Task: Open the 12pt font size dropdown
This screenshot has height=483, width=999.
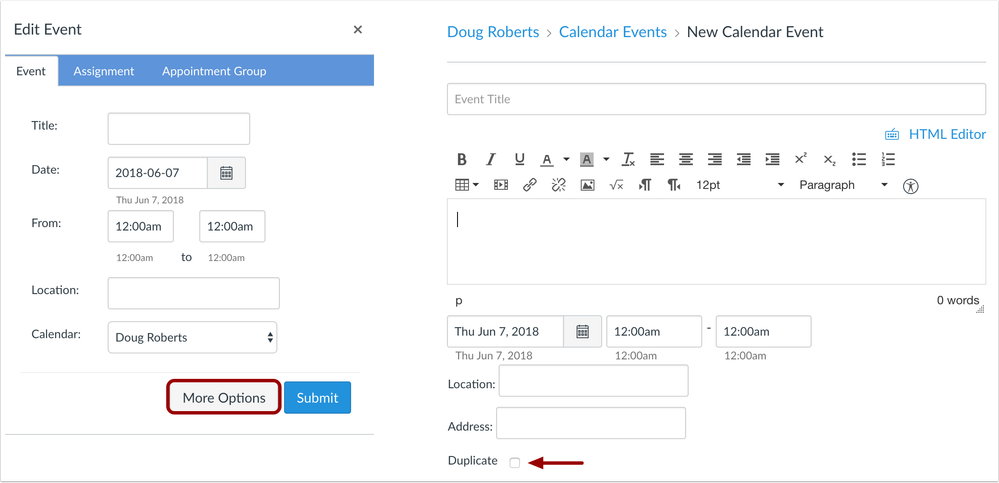Action: click(740, 185)
